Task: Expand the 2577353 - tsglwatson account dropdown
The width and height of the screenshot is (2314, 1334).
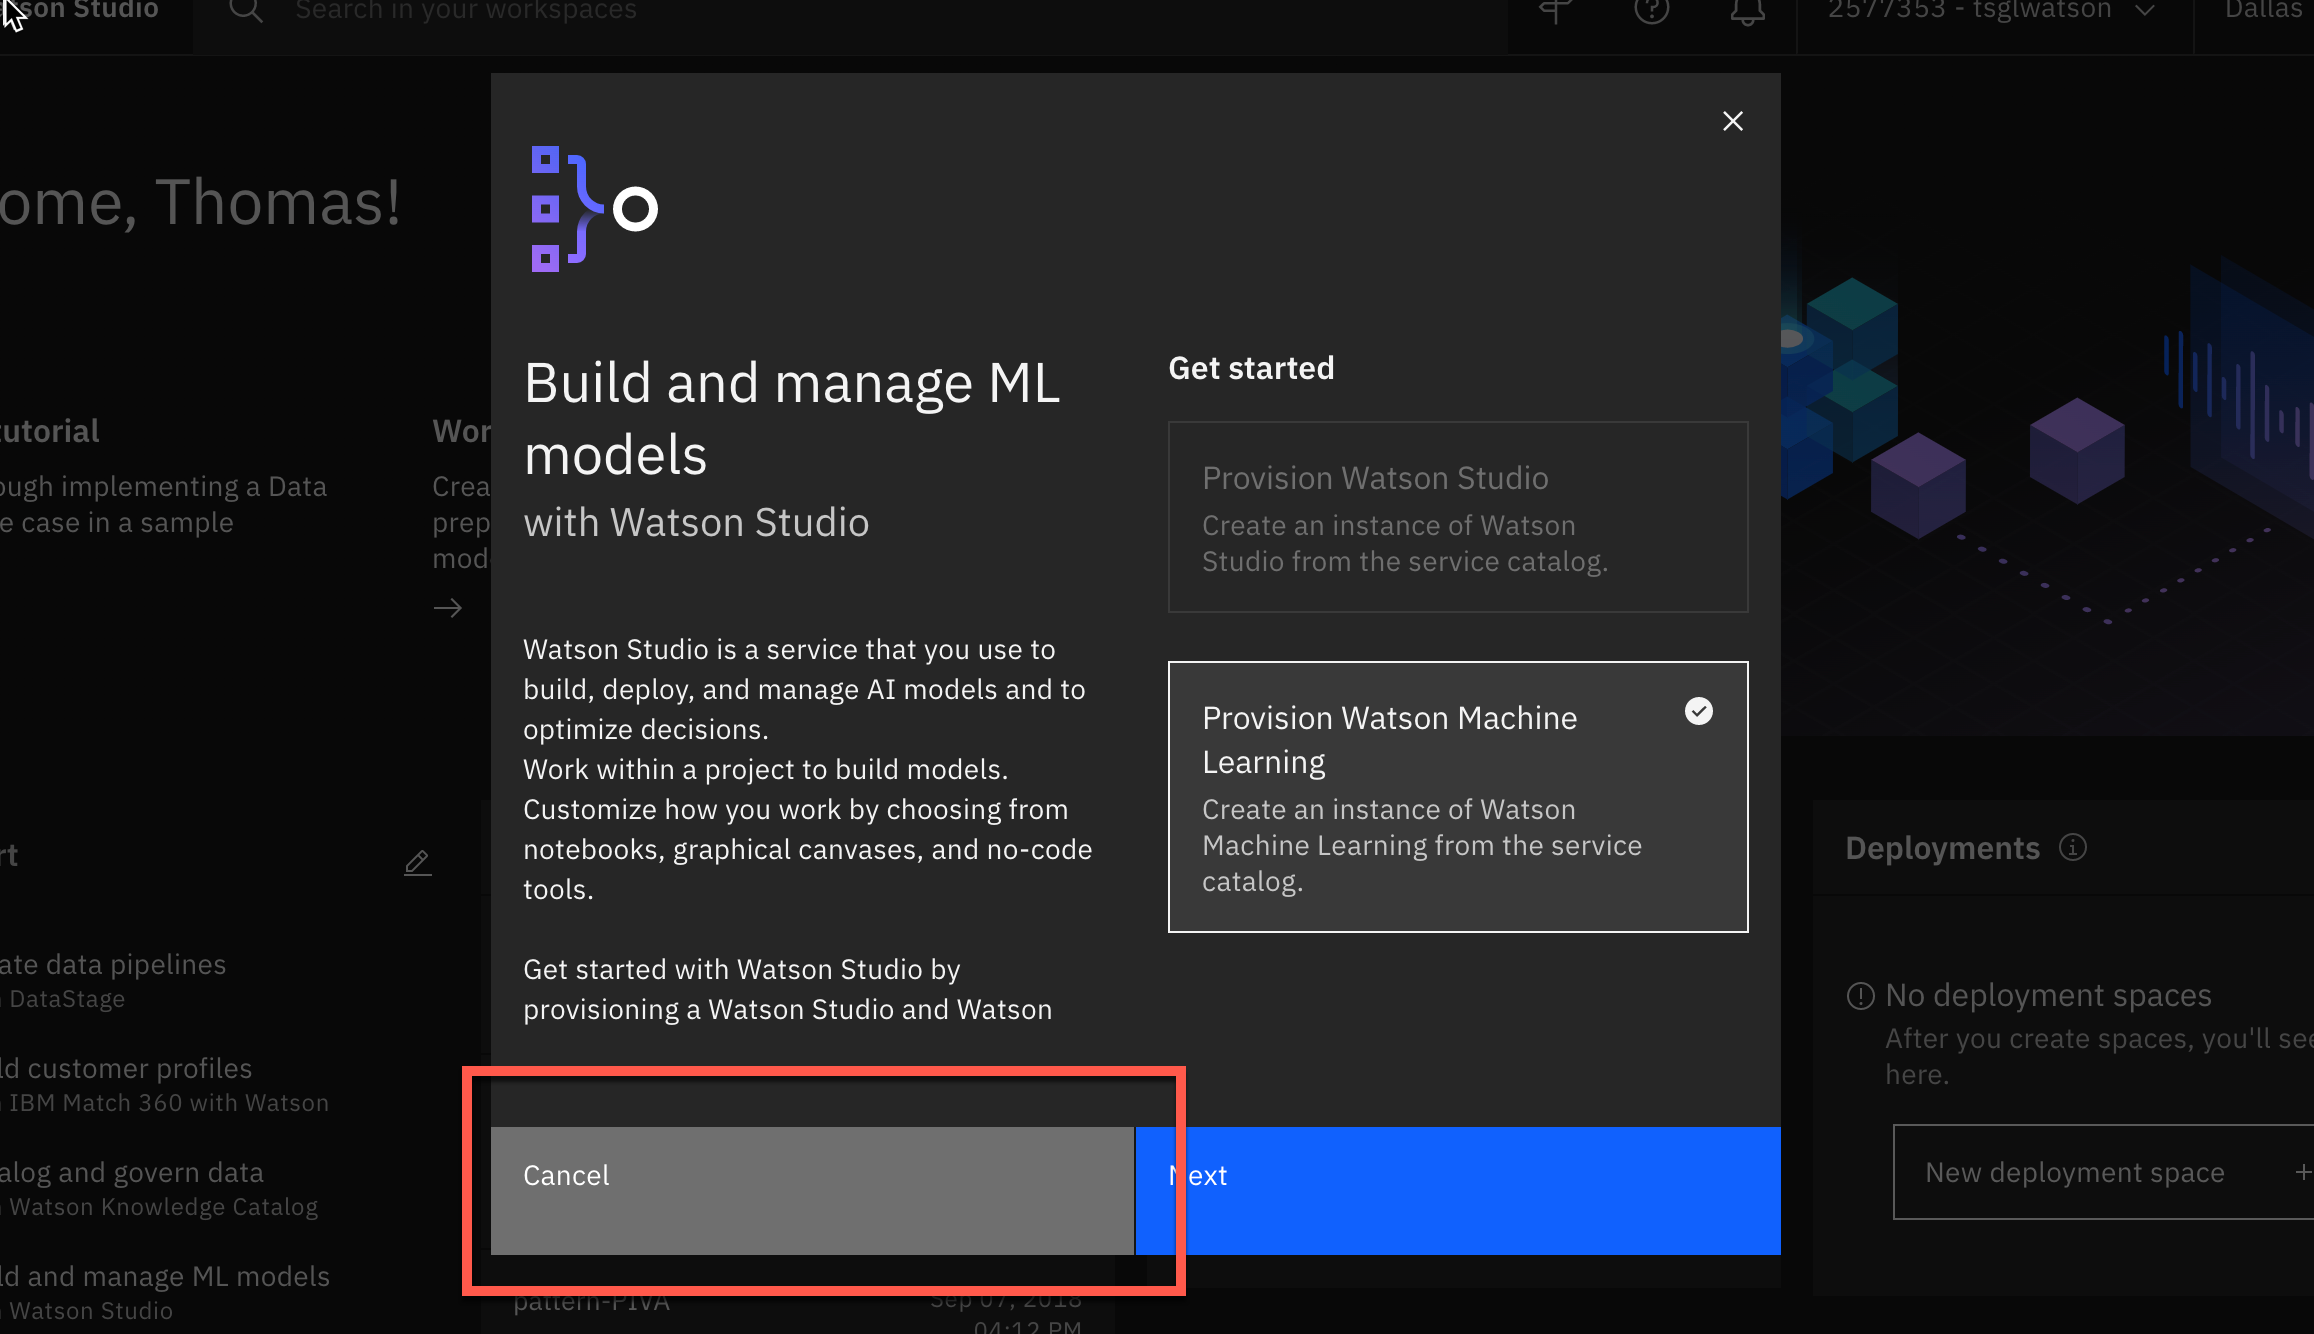Action: click(x=1990, y=11)
